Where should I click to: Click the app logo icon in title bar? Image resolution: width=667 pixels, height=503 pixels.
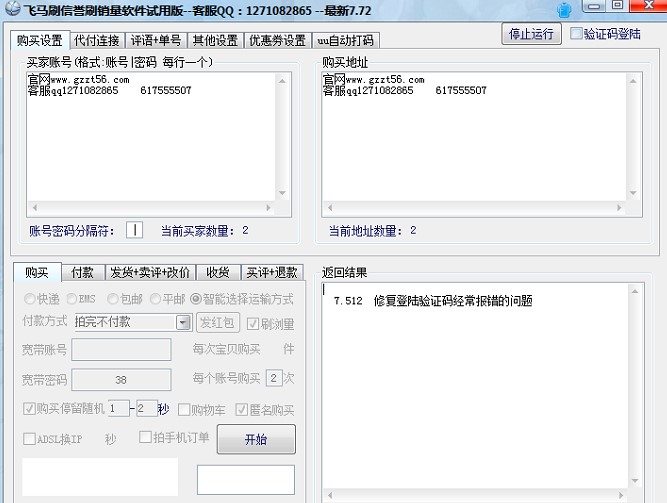click(12, 8)
